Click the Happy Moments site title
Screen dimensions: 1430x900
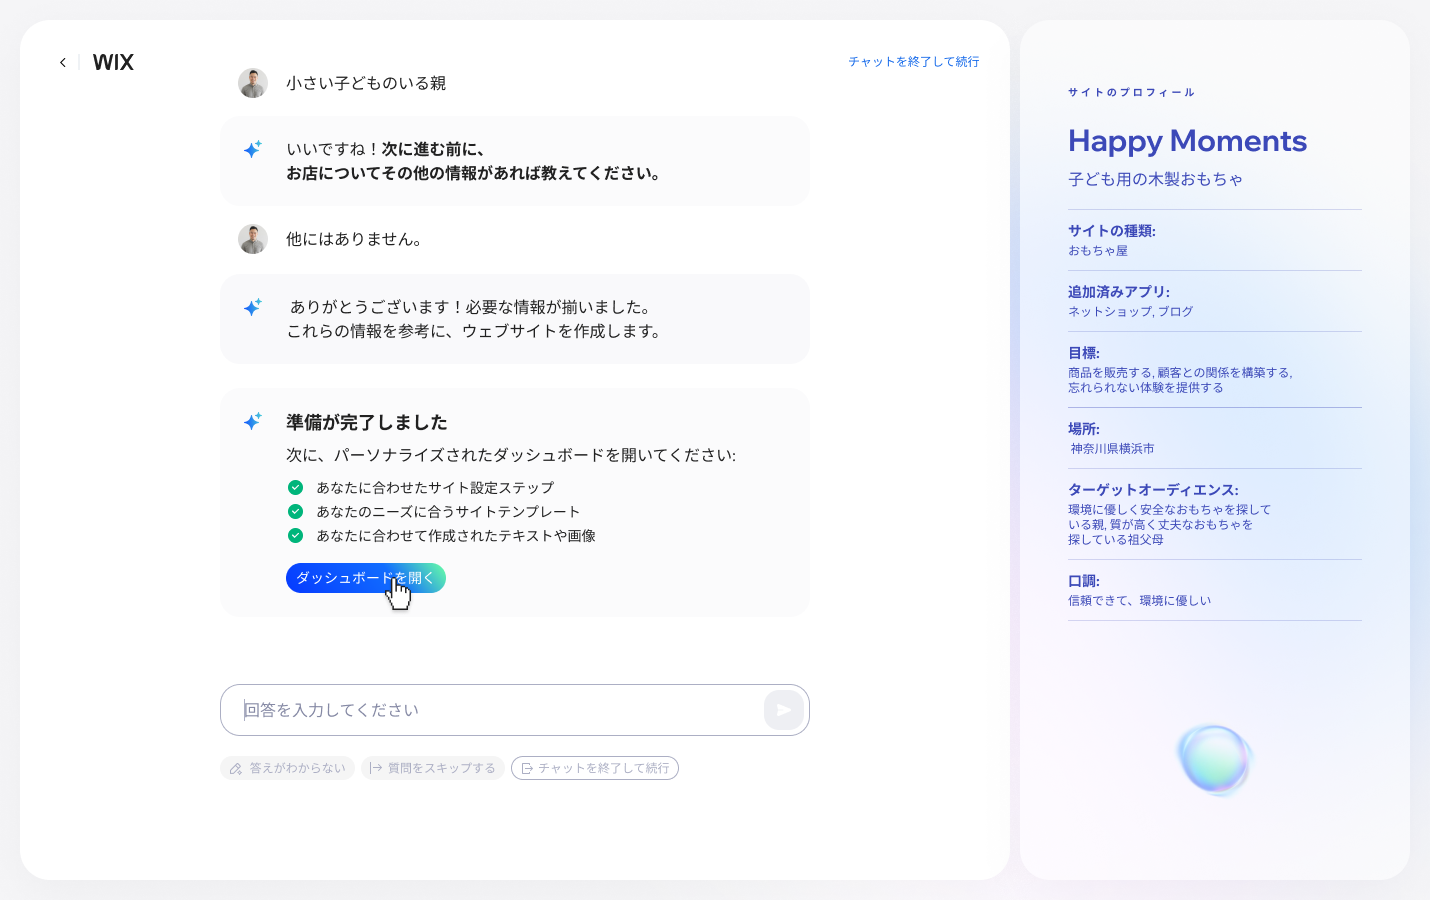click(x=1186, y=141)
